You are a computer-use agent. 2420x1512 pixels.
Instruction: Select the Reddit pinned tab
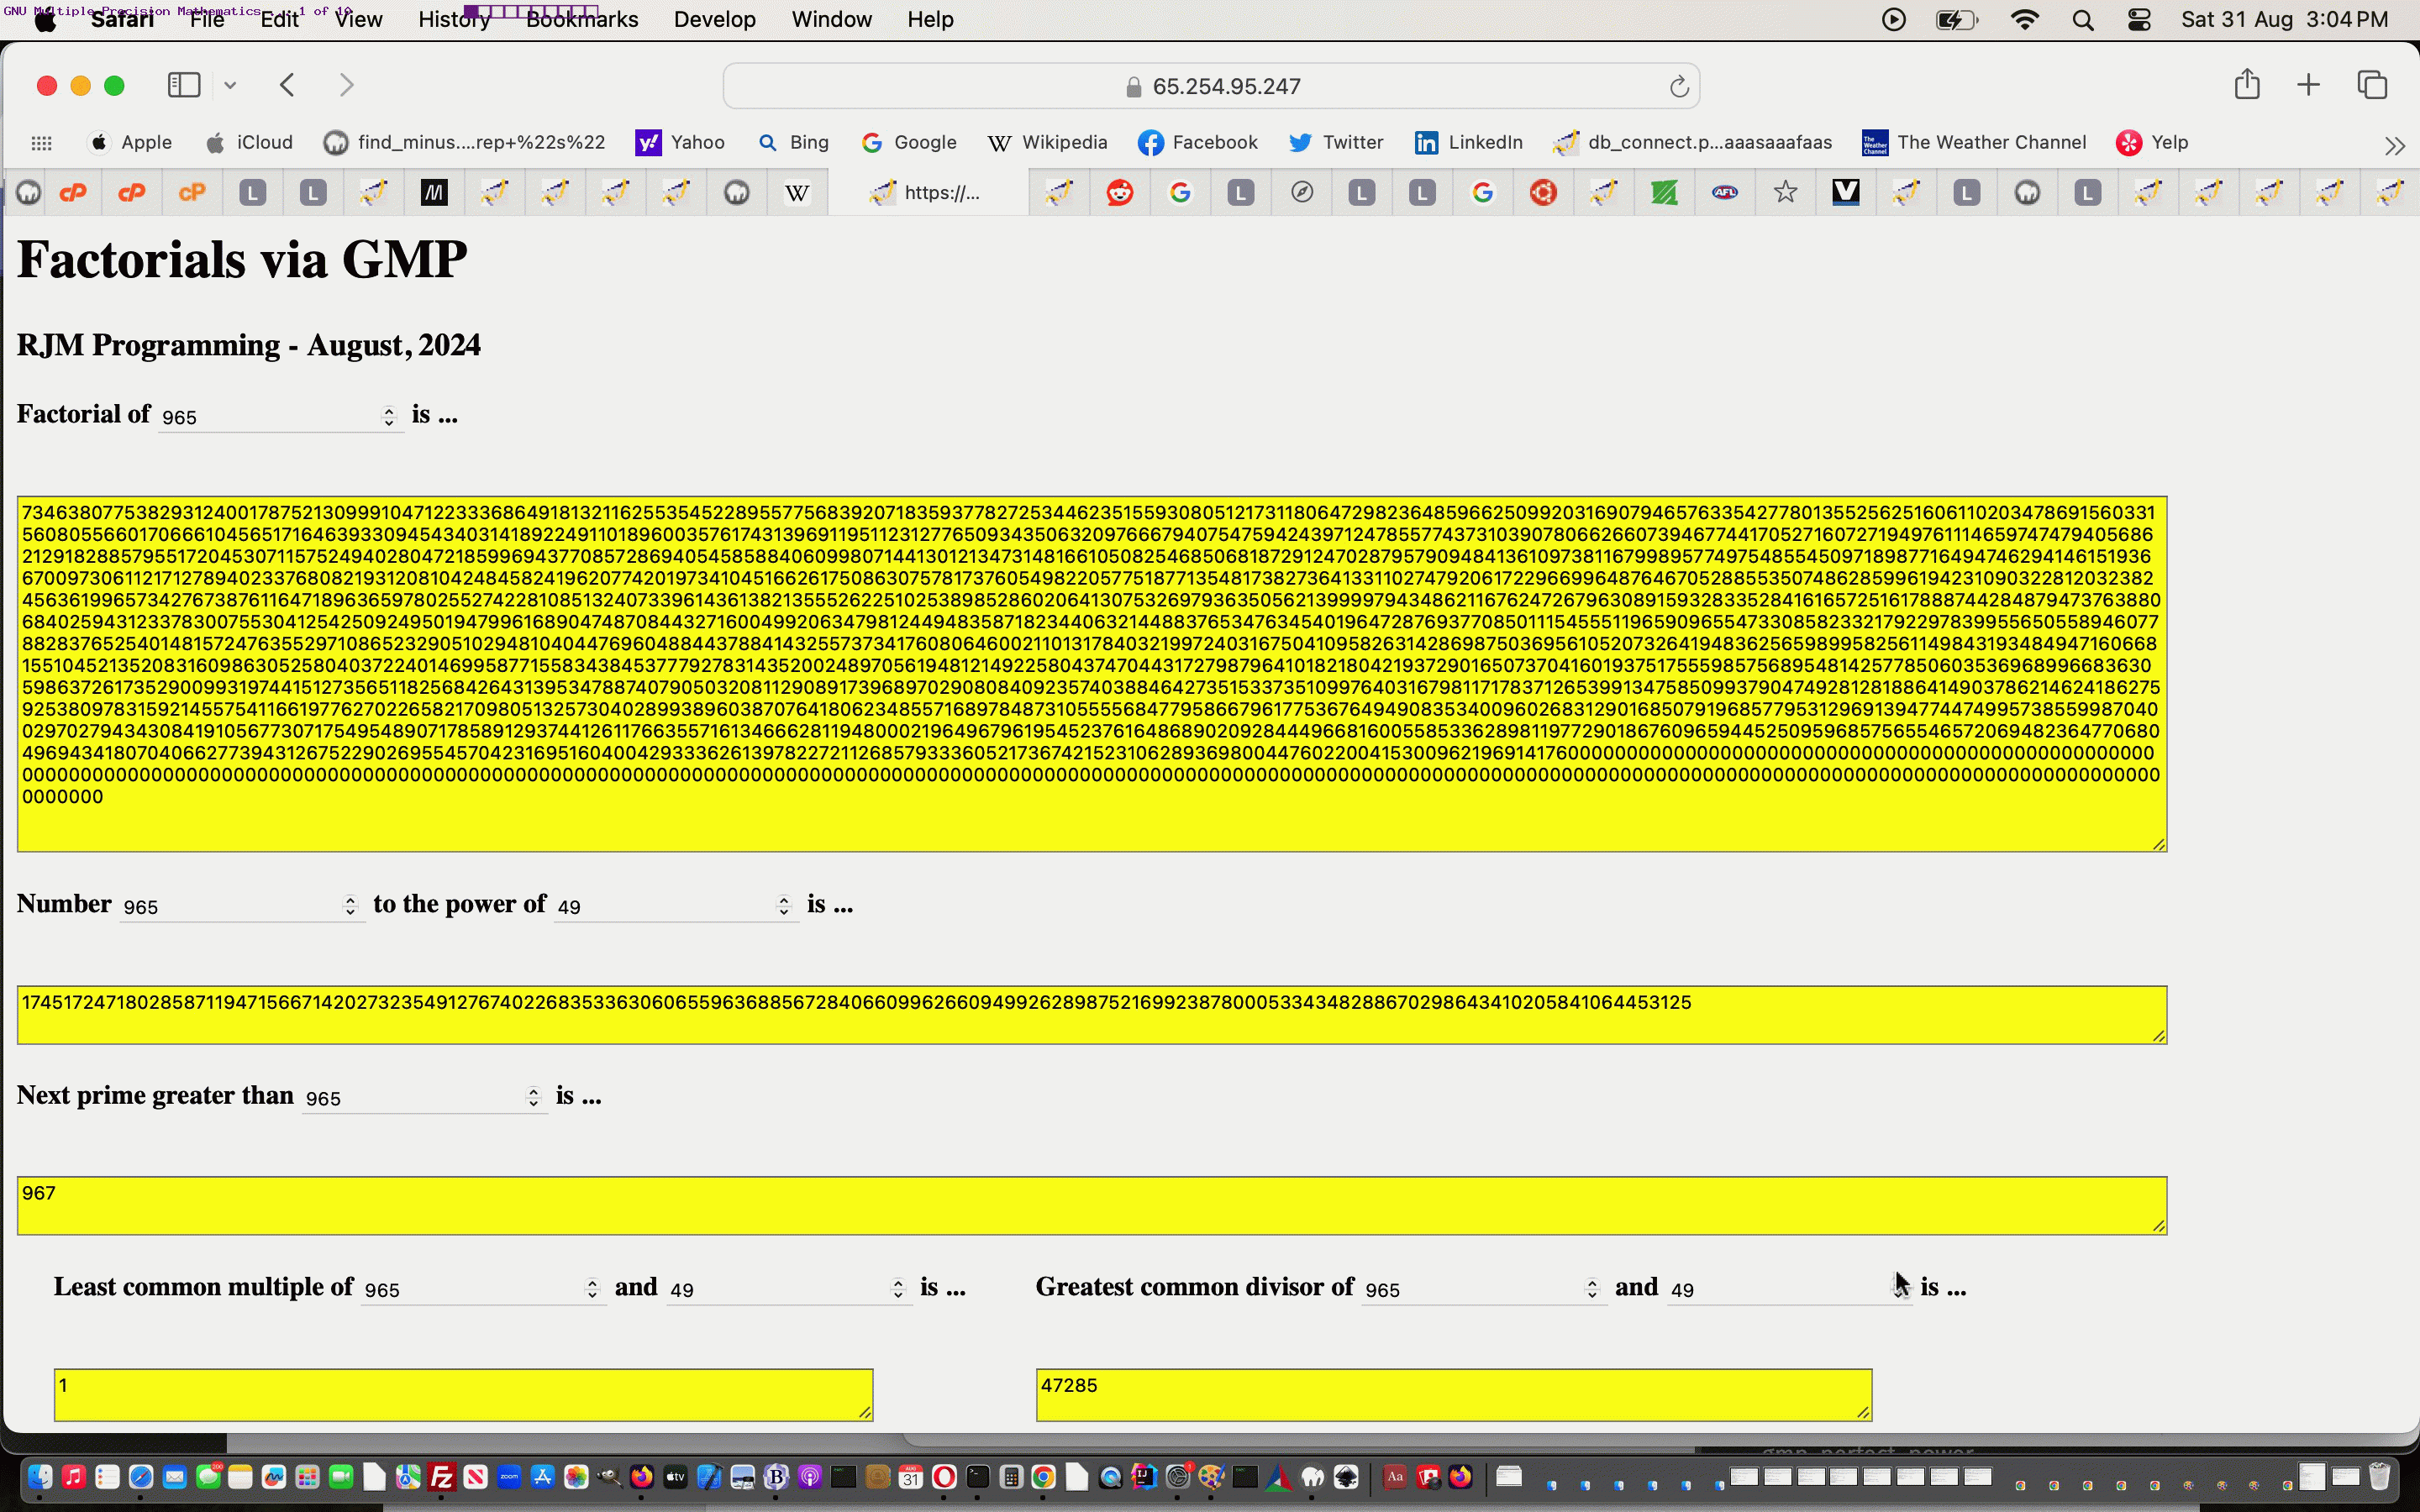point(1119,192)
